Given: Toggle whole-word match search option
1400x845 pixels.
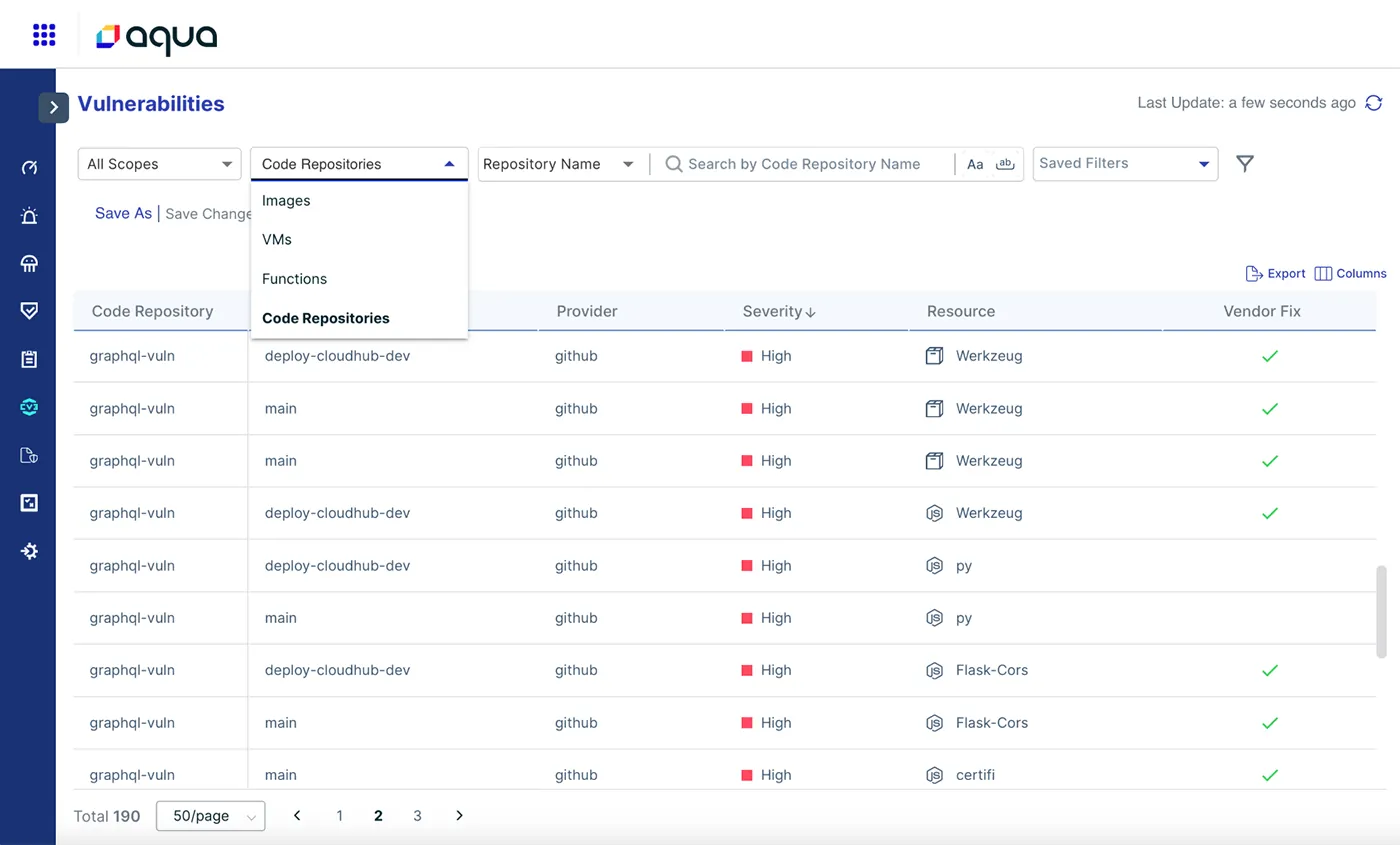Looking at the screenshot, I should pos(1006,164).
